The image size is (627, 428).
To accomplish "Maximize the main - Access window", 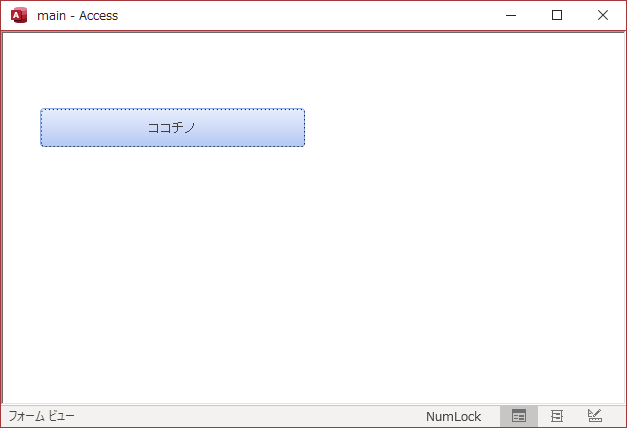I will (557, 15).
